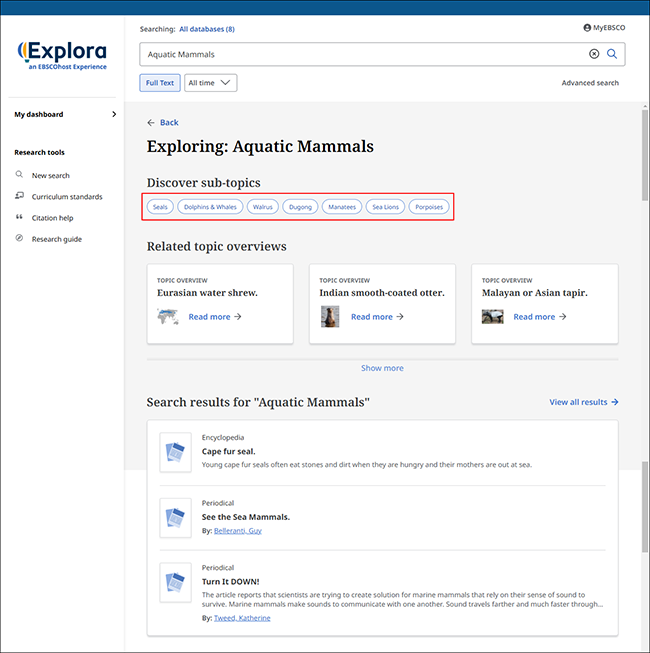This screenshot has height=653, width=650.
Task: Click the View all results arrow
Action: tap(615, 402)
